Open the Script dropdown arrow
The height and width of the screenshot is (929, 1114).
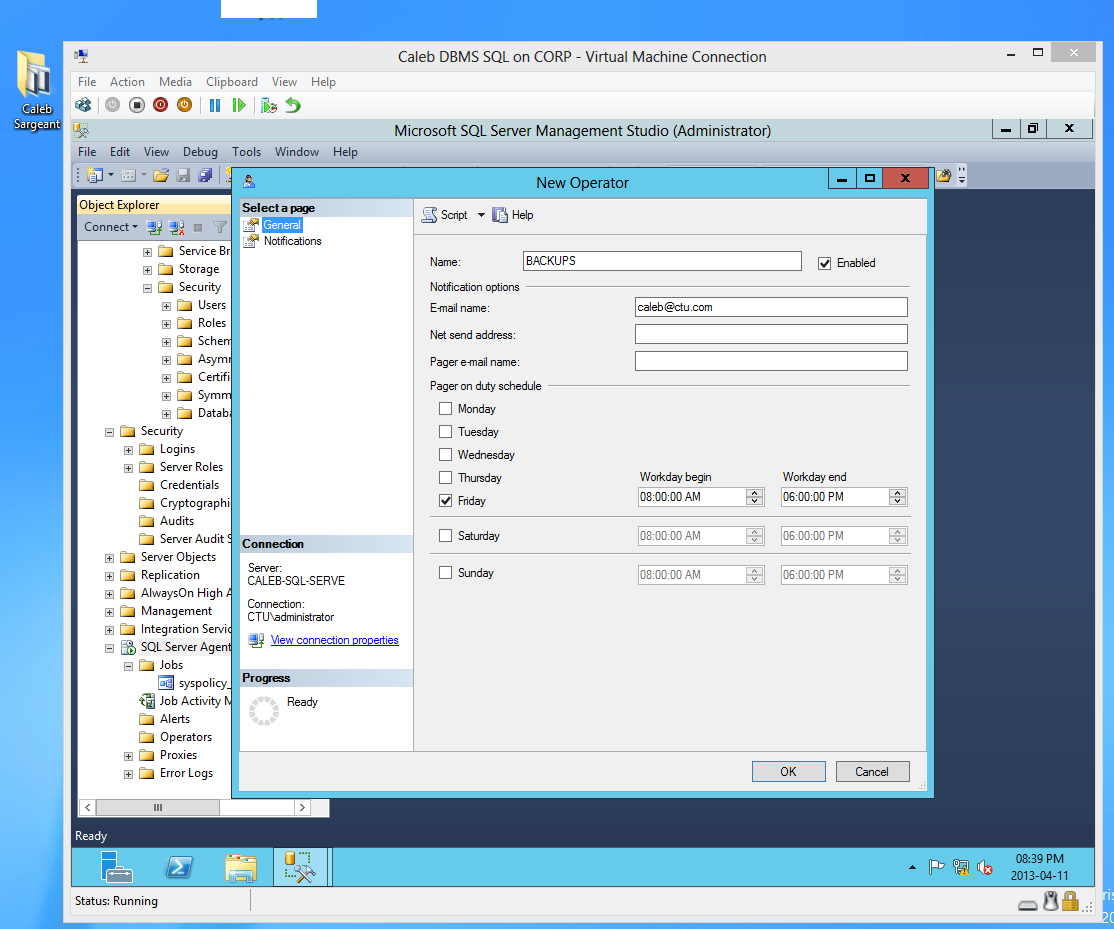(x=481, y=215)
